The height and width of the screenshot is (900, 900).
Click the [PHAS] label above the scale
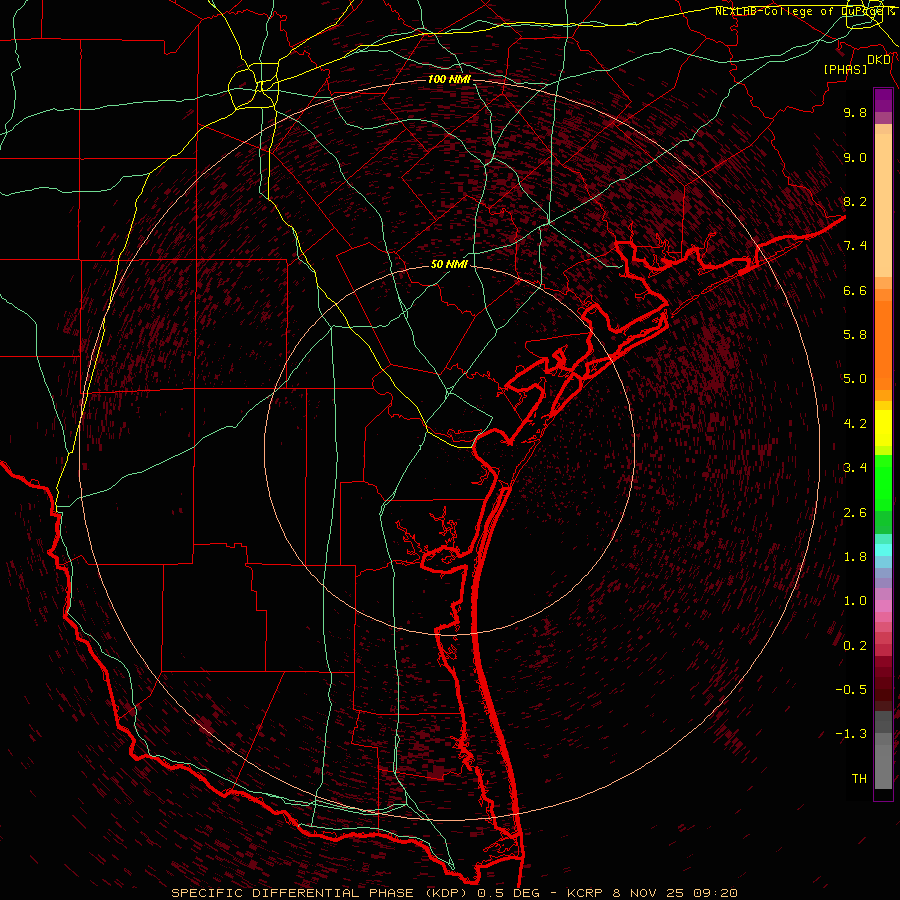[x=845, y=70]
